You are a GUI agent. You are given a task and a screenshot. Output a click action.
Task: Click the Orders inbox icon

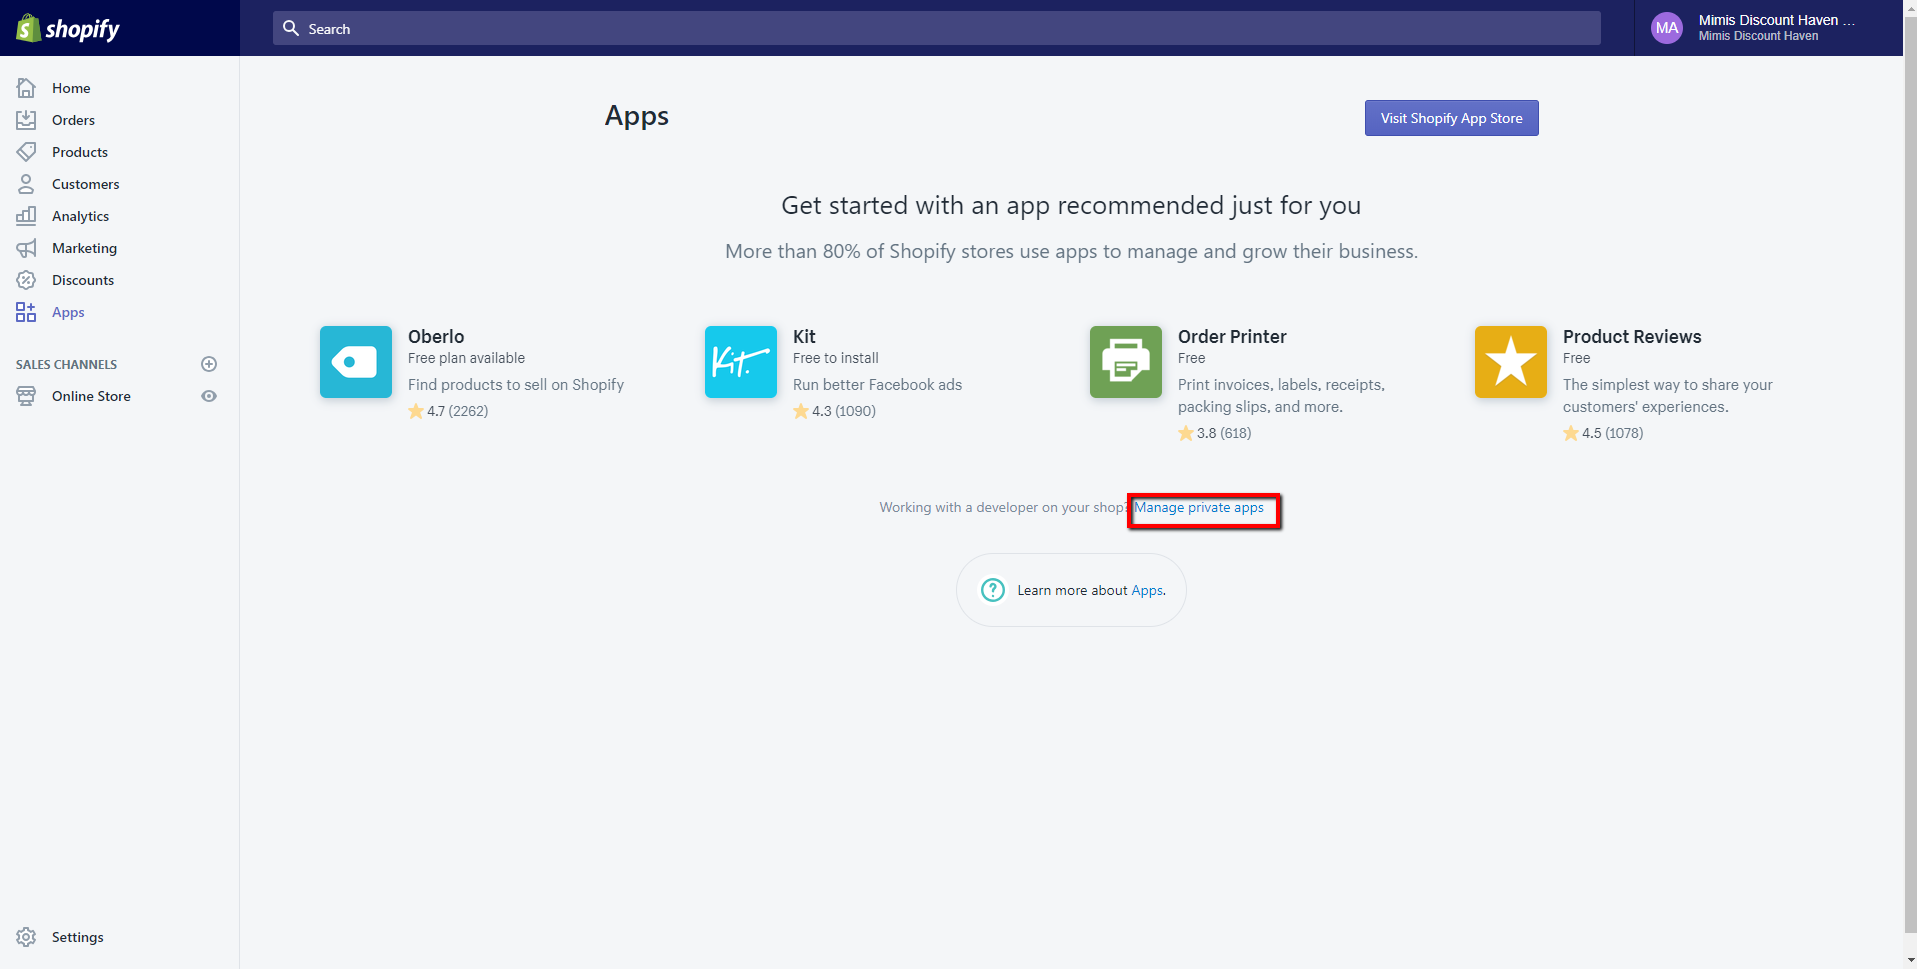(26, 120)
